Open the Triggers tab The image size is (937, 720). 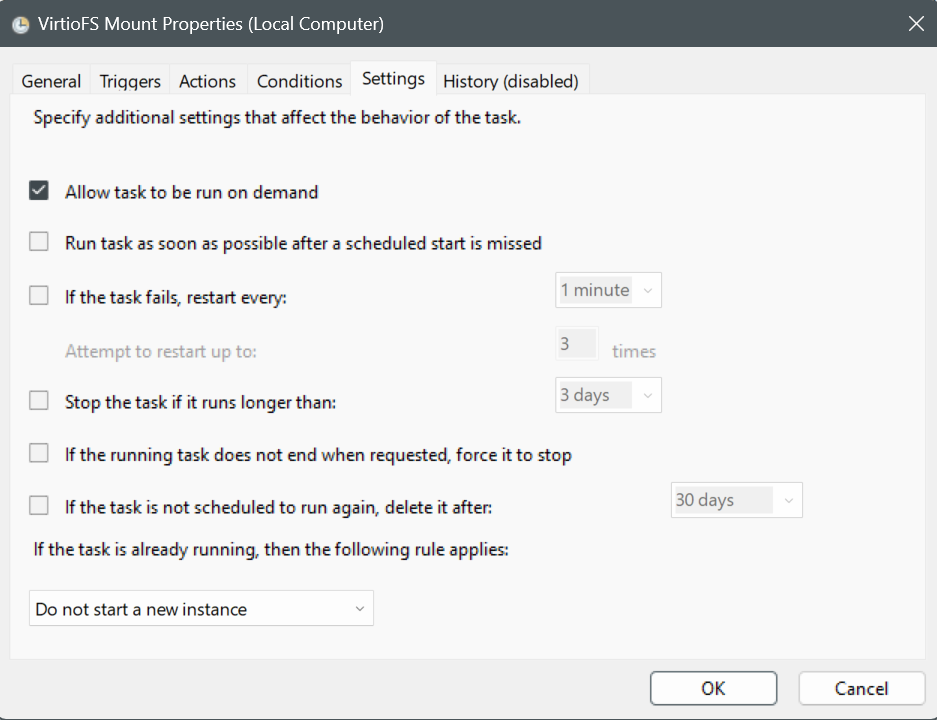[x=130, y=81]
